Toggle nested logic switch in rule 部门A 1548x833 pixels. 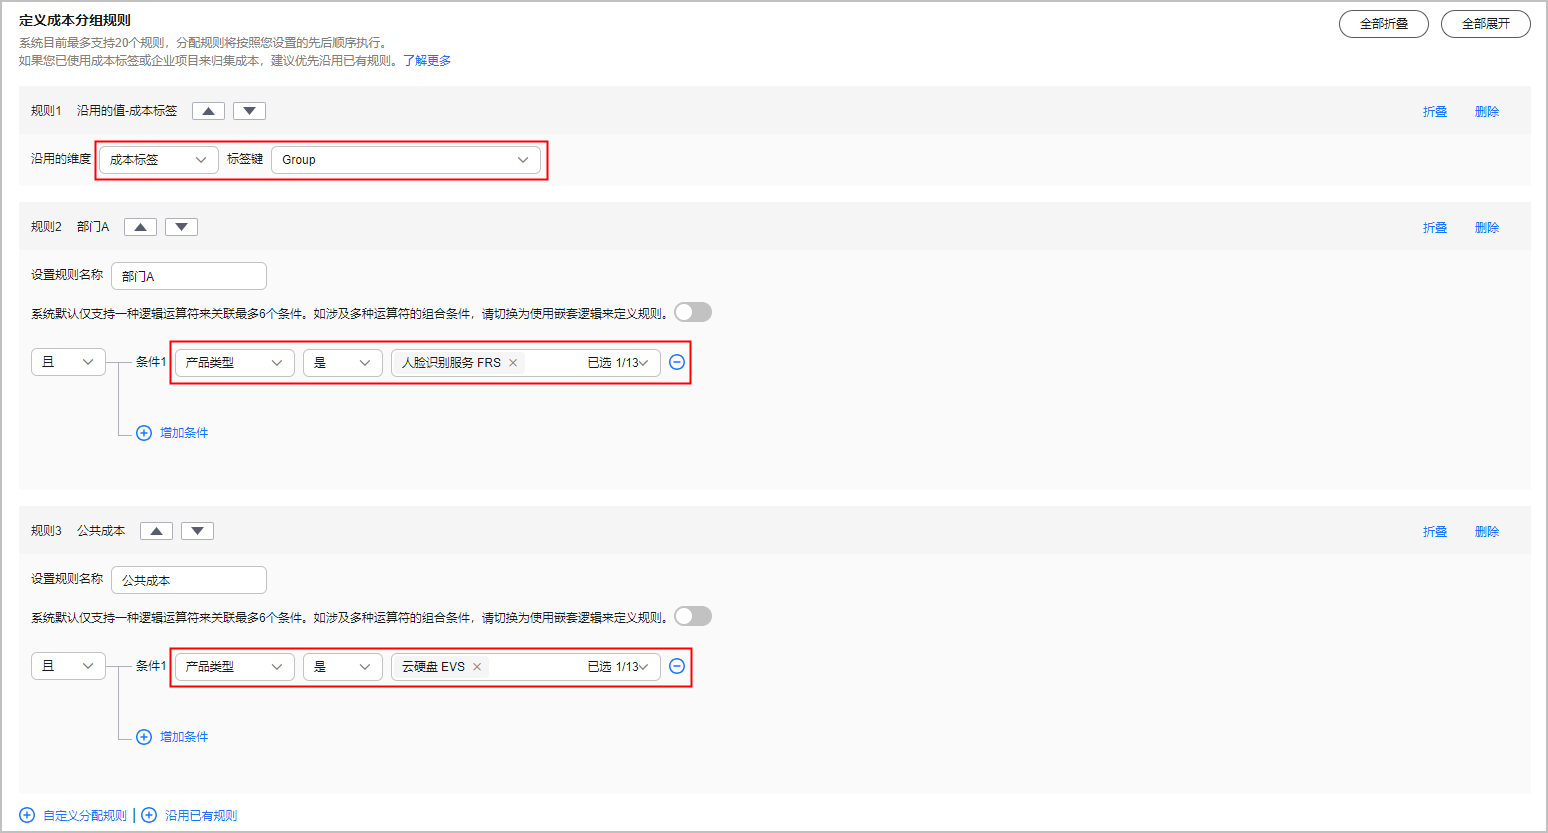pyautogui.click(x=693, y=312)
